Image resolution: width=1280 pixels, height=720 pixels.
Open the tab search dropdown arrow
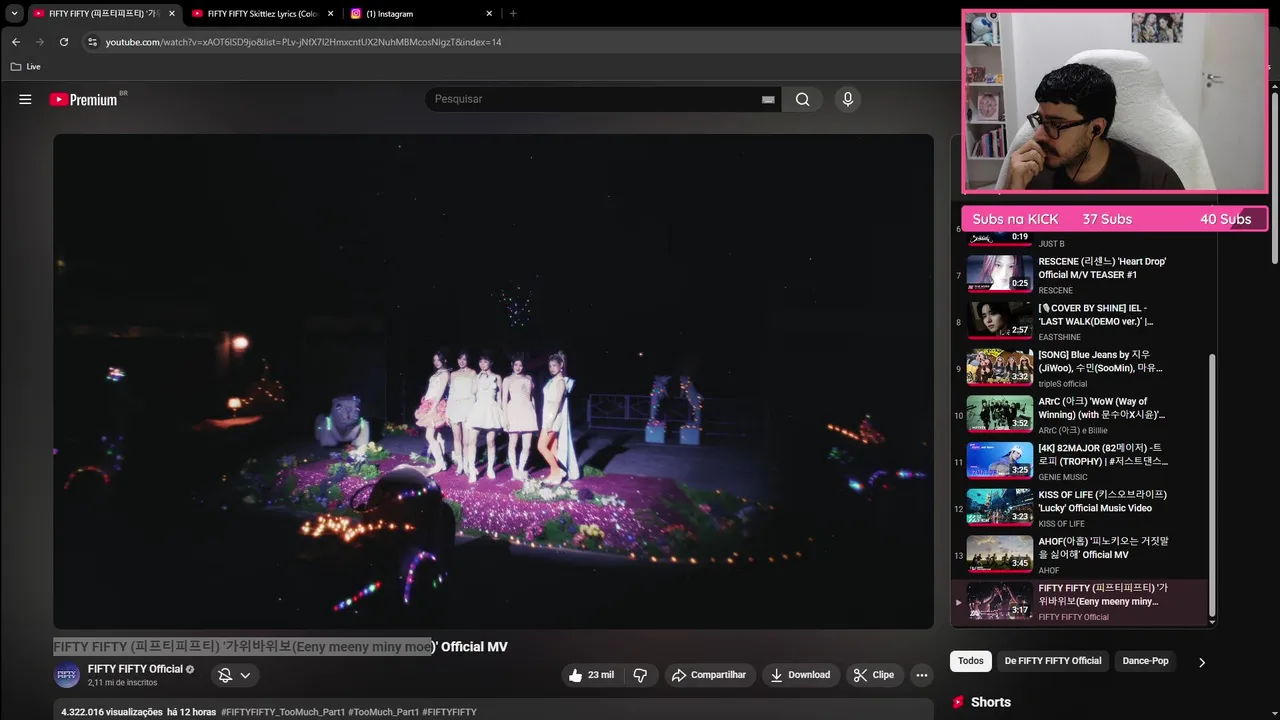tap(14, 13)
